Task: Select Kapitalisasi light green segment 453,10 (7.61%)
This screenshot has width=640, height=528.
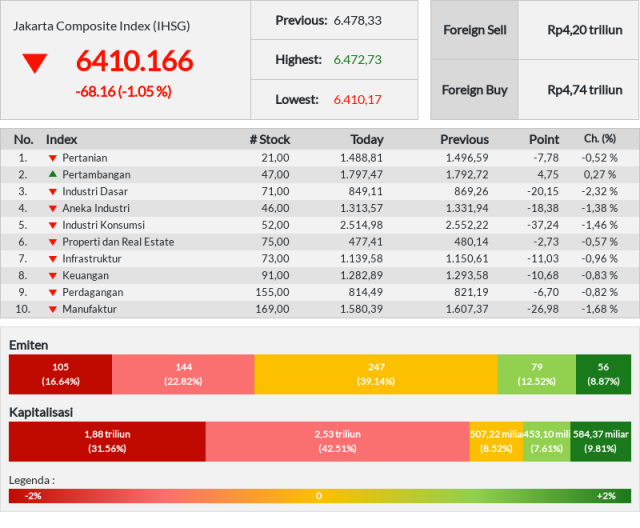Action: pos(547,441)
